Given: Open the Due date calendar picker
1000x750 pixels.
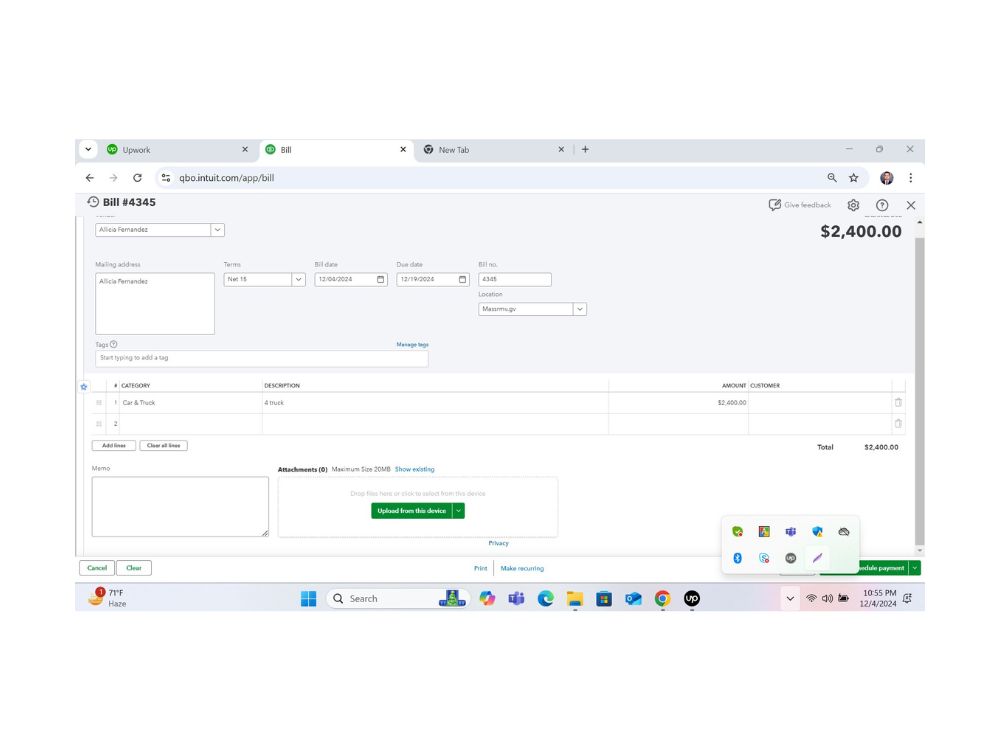Looking at the screenshot, I should 462,279.
